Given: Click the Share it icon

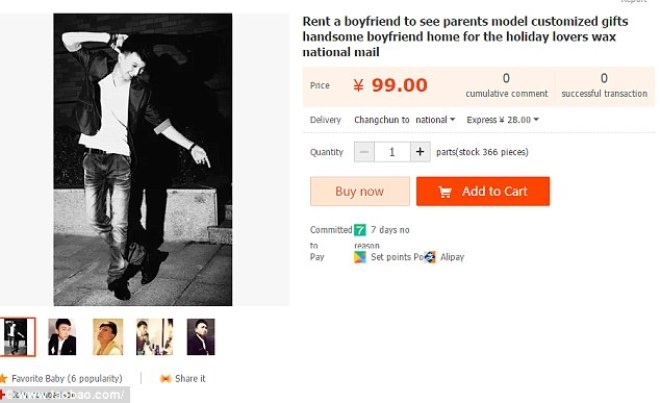Looking at the screenshot, I should coord(165,379).
